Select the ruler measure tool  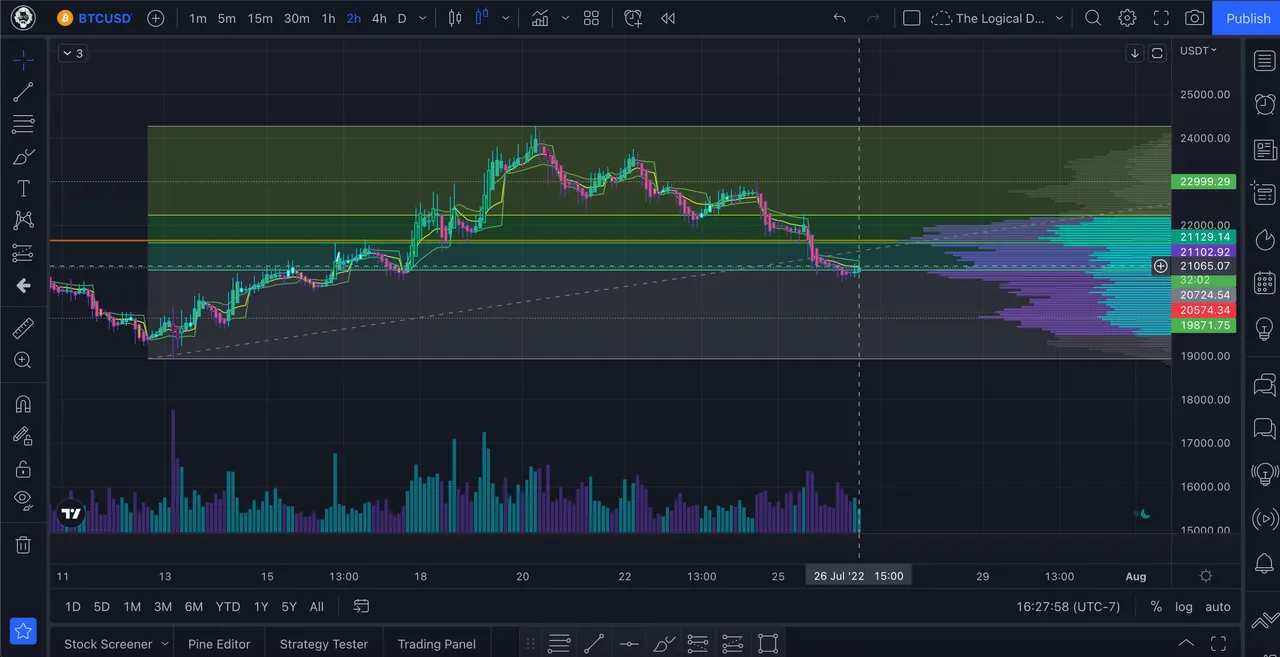[23, 328]
